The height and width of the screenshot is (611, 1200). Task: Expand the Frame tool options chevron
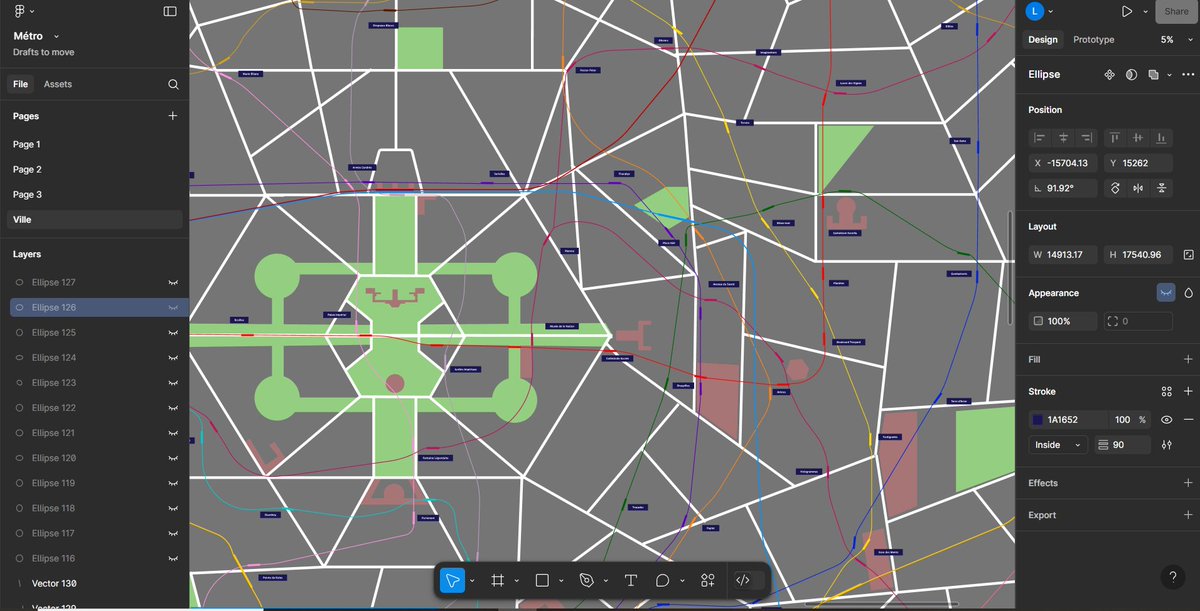click(x=516, y=581)
